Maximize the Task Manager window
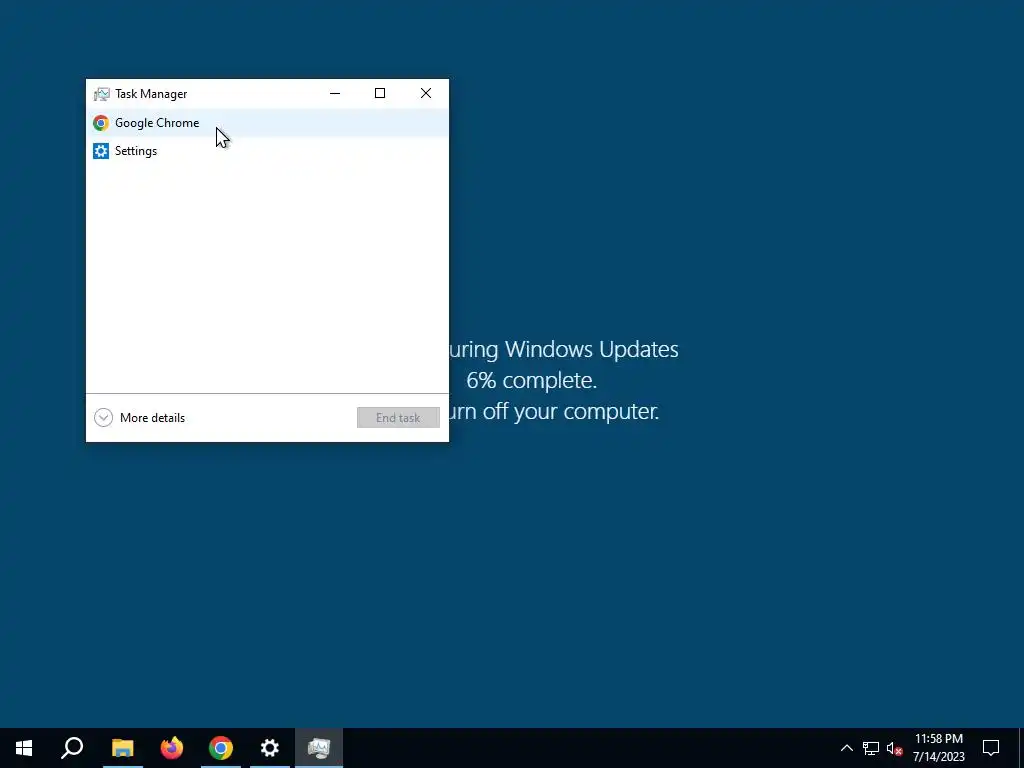Viewport: 1024px width, 768px height. tap(379, 93)
